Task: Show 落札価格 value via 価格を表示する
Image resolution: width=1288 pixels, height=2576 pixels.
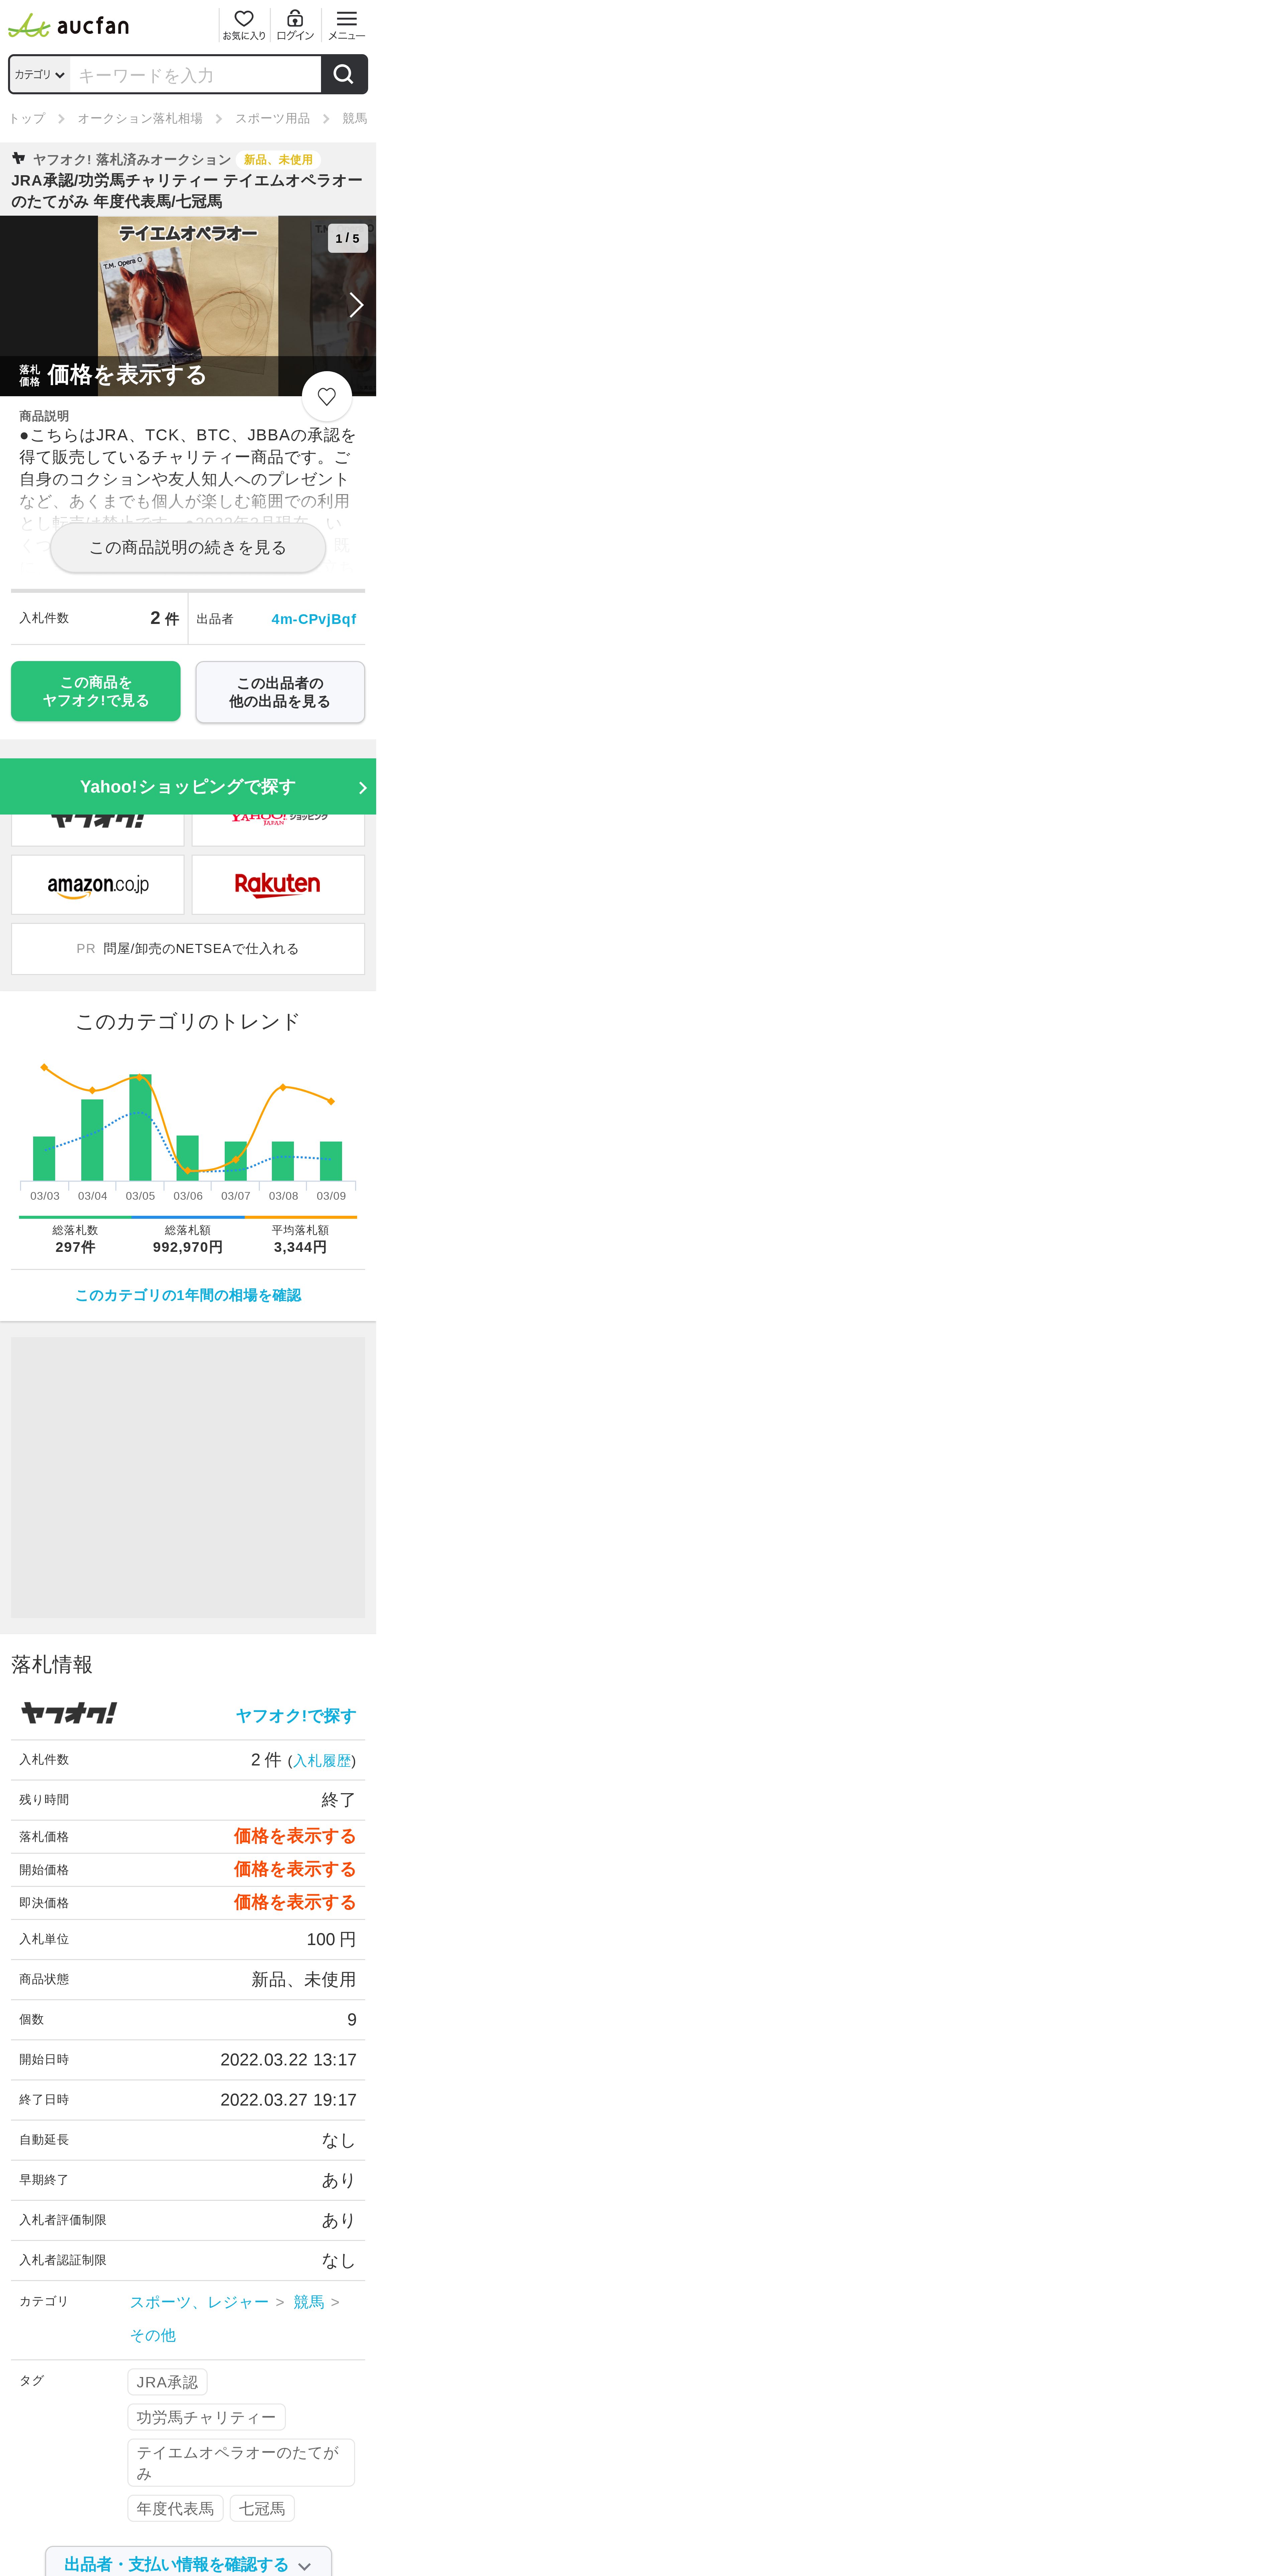Action: pyautogui.click(x=295, y=1836)
